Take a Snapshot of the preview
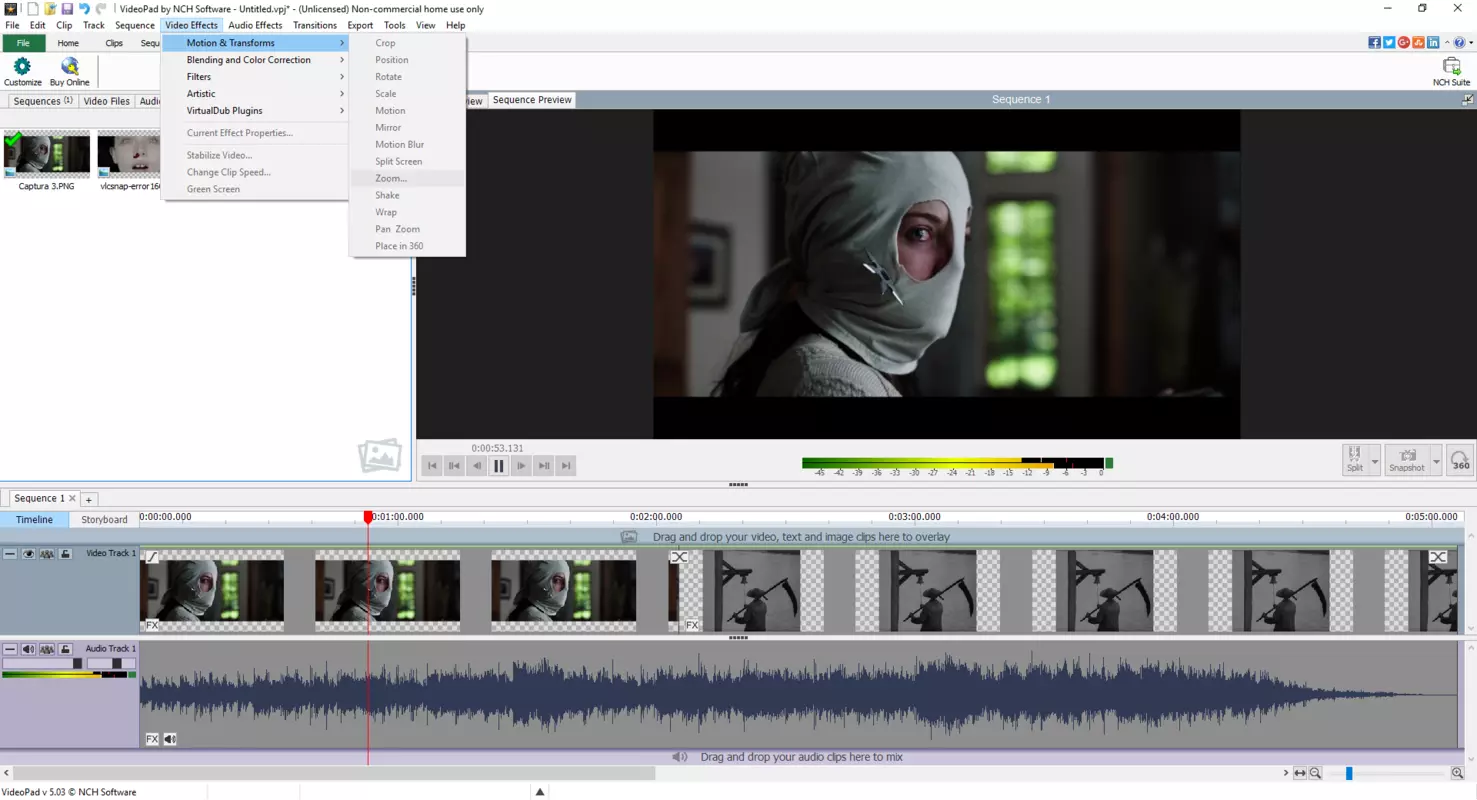This screenshot has width=1477, height=800. (x=1406, y=460)
